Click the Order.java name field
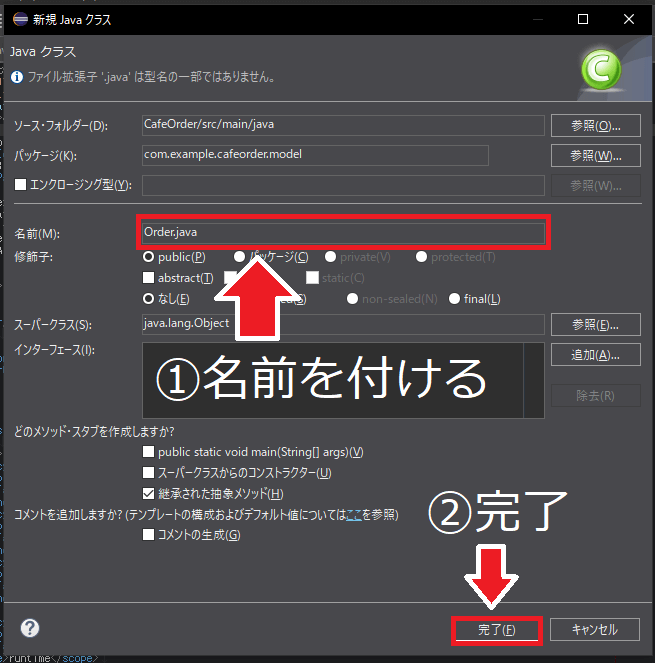Screen dimensions: 655x663 pyautogui.click(x=342, y=233)
